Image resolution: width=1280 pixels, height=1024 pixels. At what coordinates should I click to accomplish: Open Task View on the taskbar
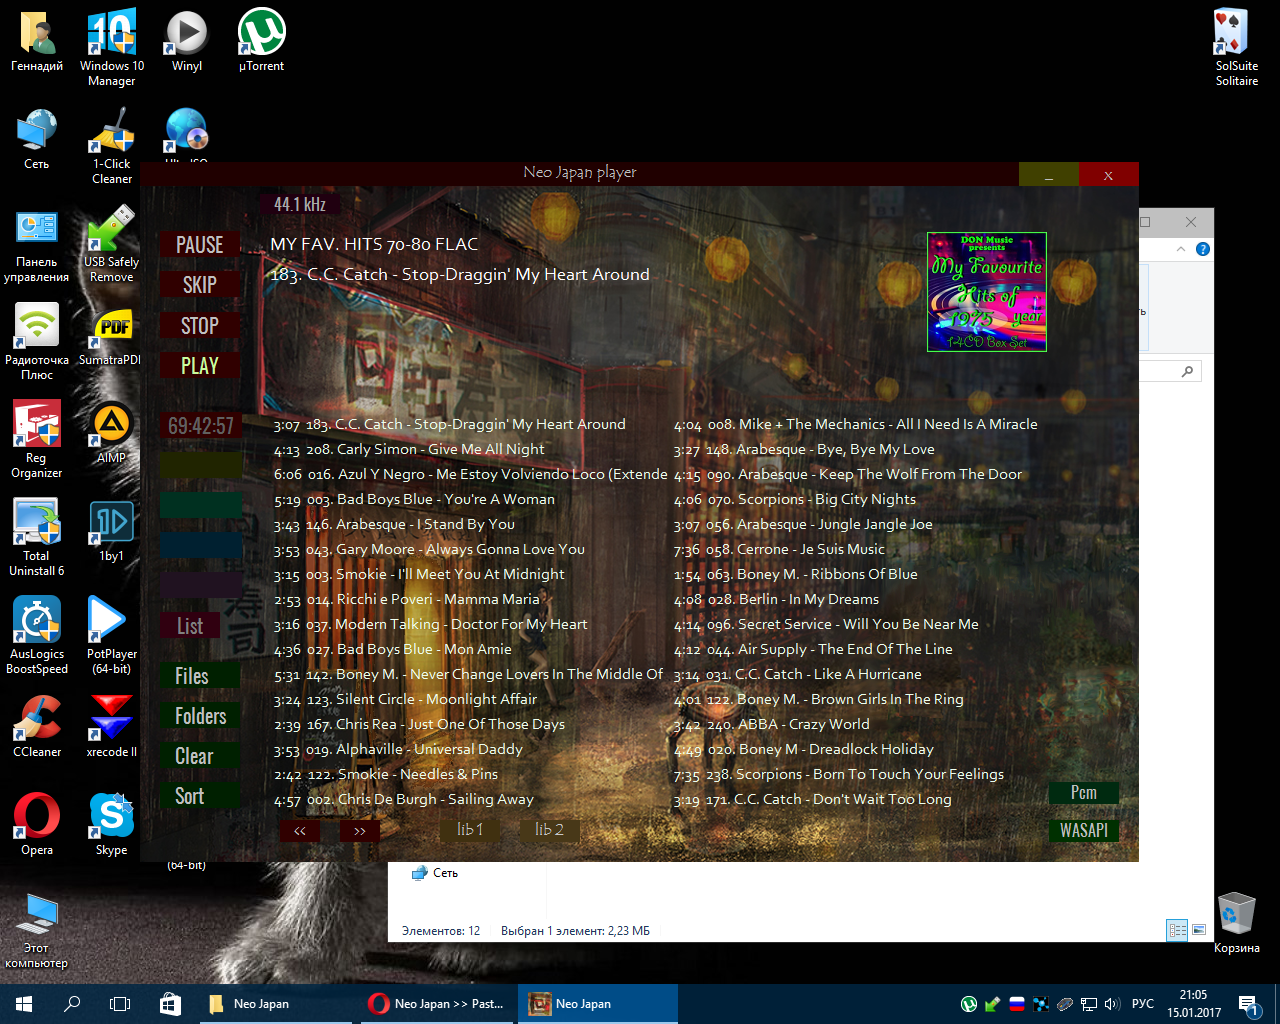(120, 1004)
